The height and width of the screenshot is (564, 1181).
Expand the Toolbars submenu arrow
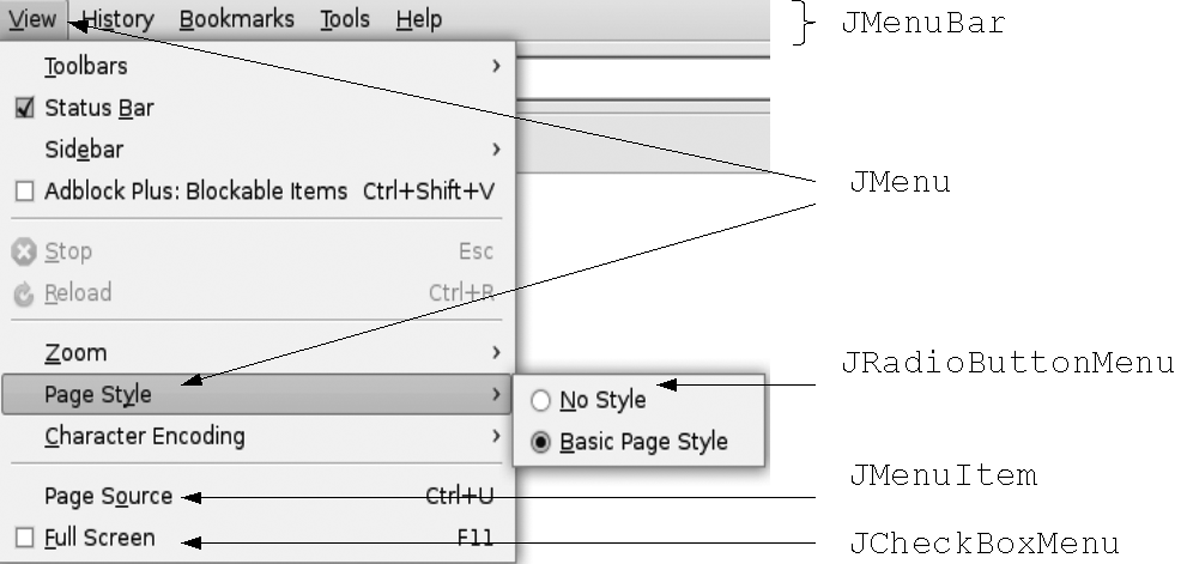click(496, 66)
